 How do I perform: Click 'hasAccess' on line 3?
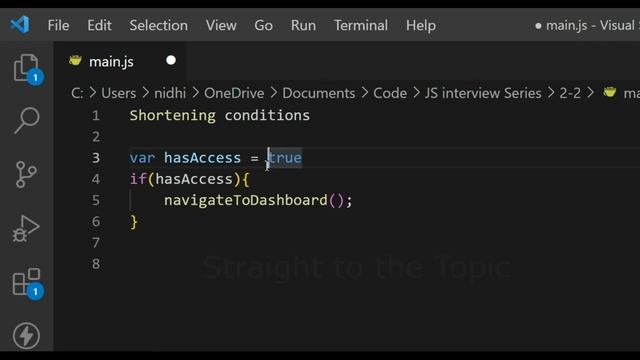pyautogui.click(x=202, y=158)
